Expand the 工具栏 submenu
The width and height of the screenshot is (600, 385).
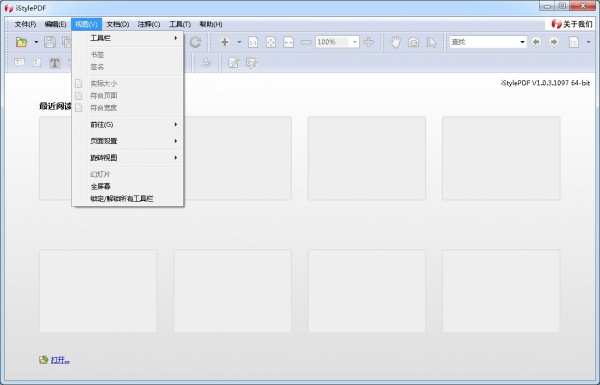[128, 38]
